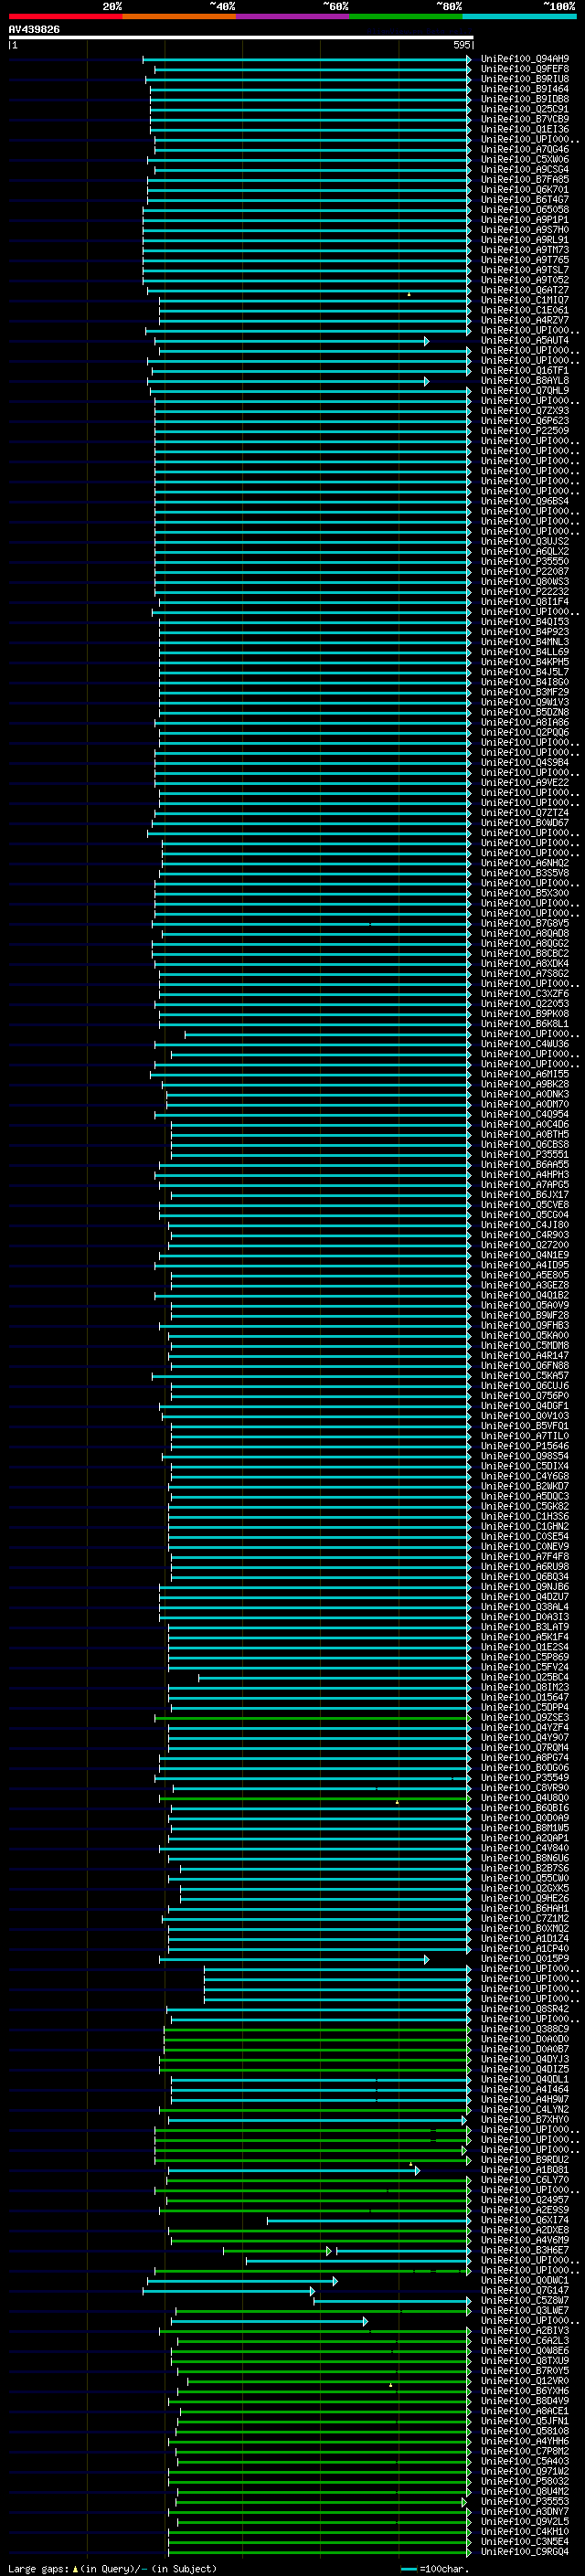Click the UniRef100_Q25C91 entry
The image size is (585, 2576).
coord(524,109)
